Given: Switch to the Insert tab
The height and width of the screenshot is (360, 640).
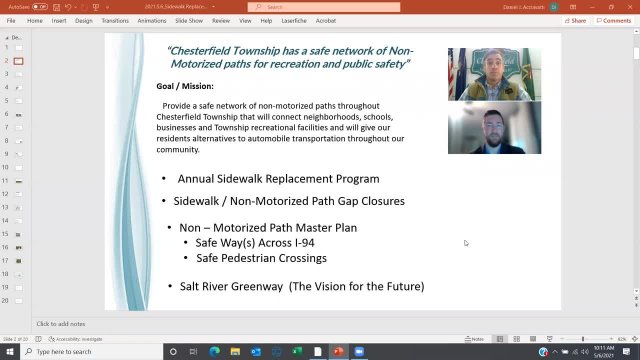Looking at the screenshot, I should 59,20.
